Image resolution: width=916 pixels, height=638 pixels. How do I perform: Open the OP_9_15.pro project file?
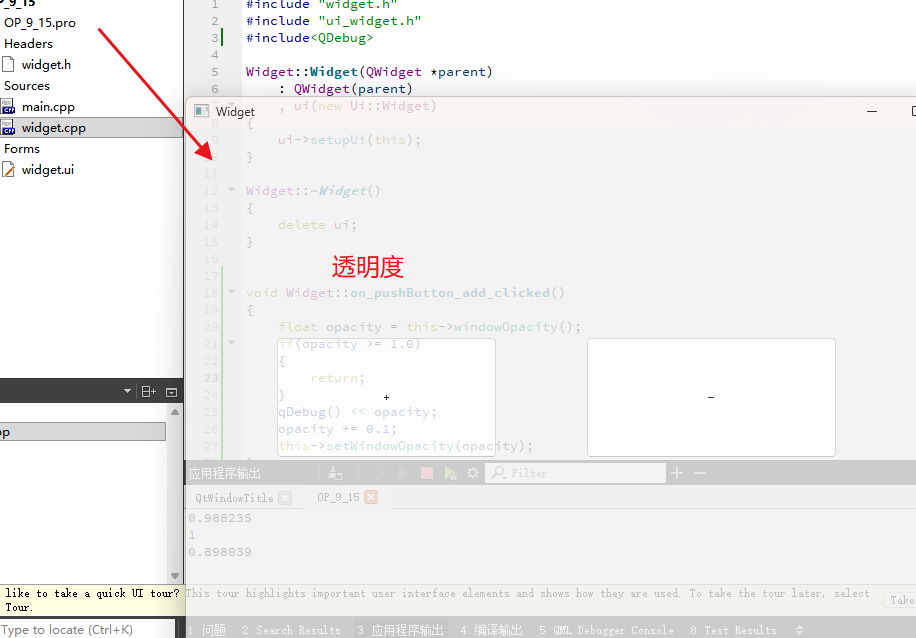[40, 23]
